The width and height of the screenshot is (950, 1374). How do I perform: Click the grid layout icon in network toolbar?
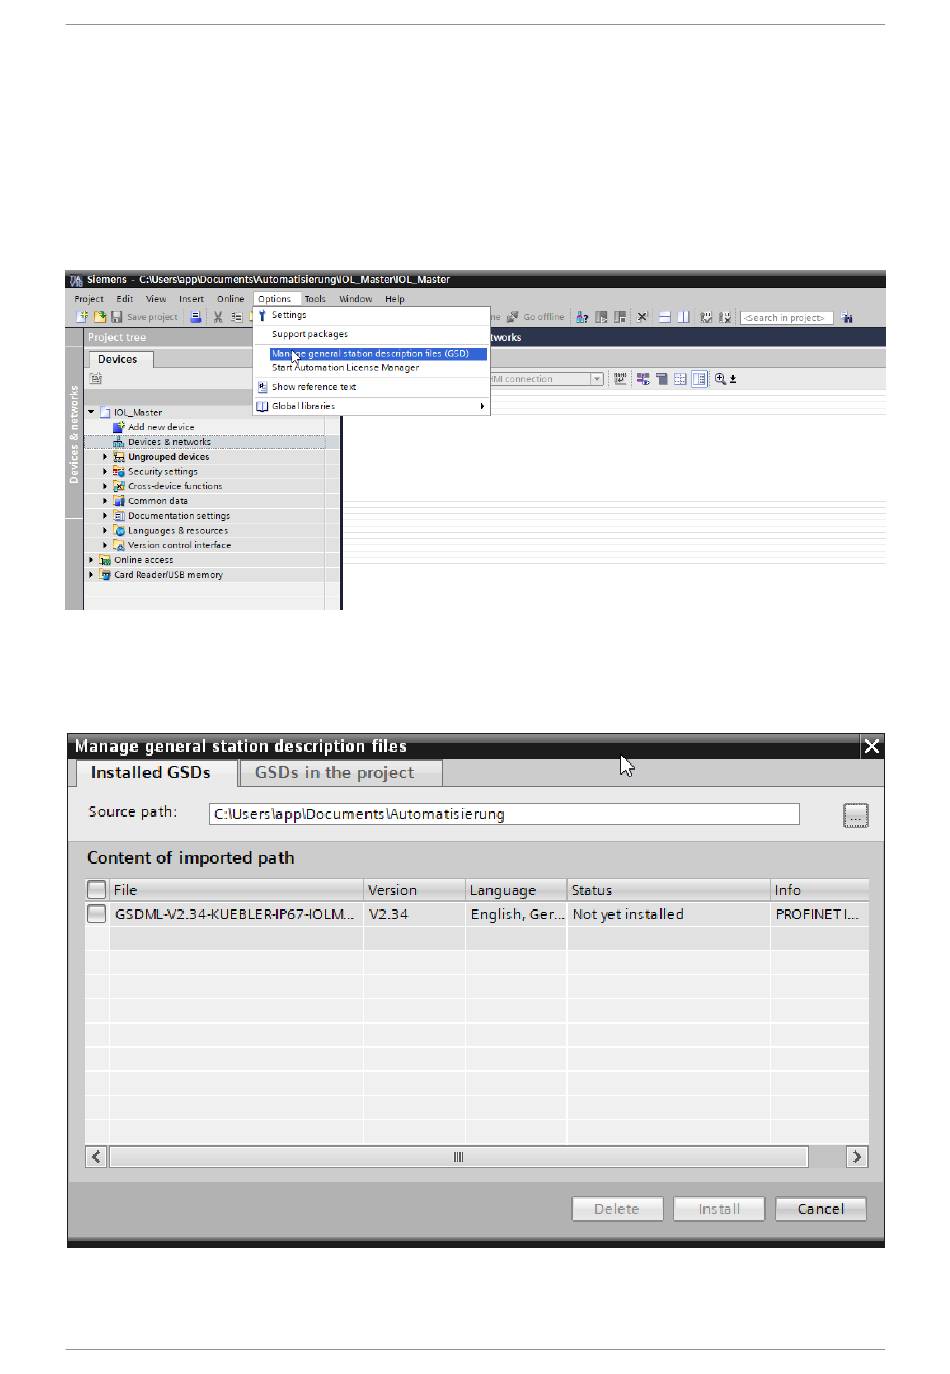(680, 379)
